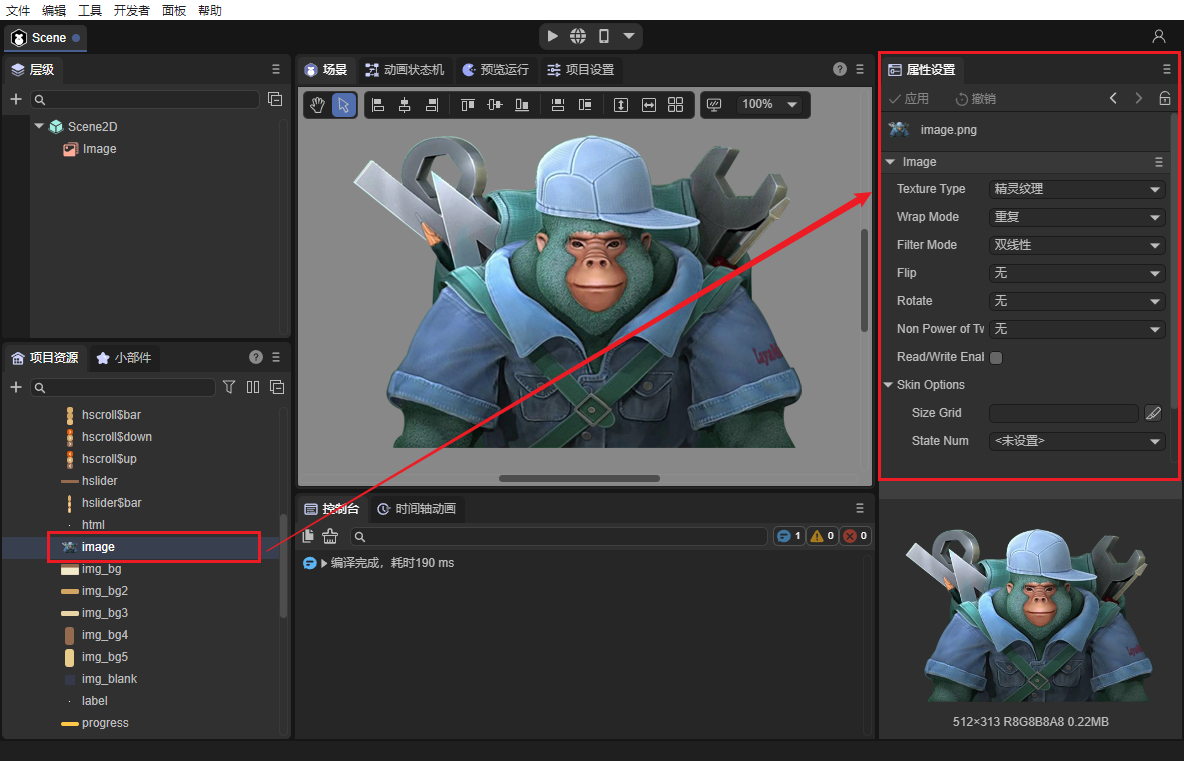The width and height of the screenshot is (1184, 761).
Task: Collapse all folders in project resources
Action: (x=277, y=387)
